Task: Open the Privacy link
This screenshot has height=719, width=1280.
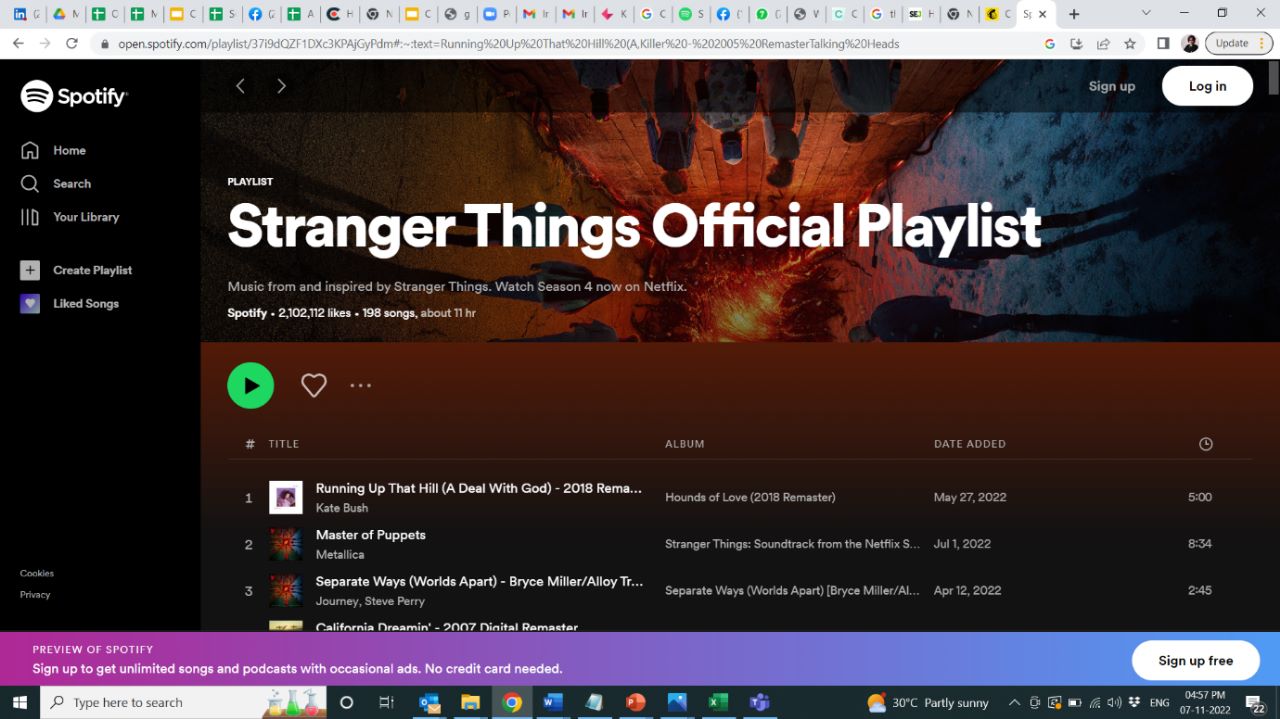Action: [x=35, y=594]
